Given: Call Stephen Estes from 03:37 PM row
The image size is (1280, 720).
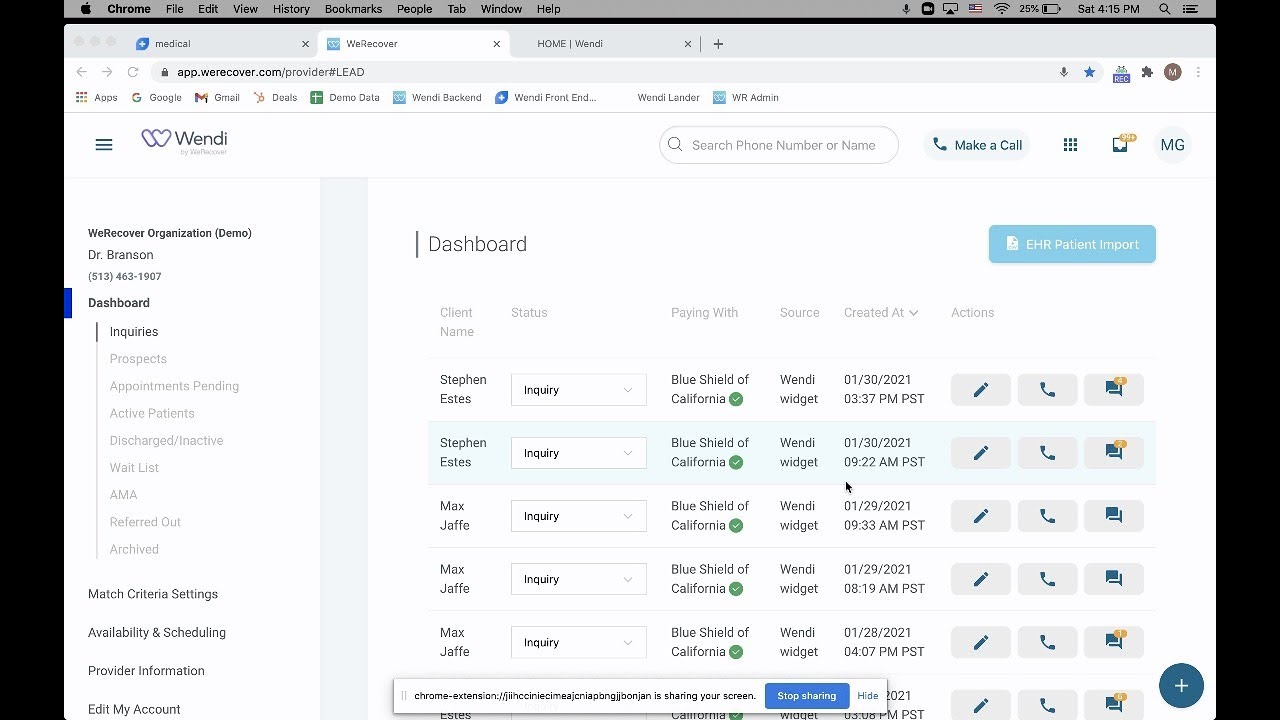Looking at the screenshot, I should coord(1047,390).
